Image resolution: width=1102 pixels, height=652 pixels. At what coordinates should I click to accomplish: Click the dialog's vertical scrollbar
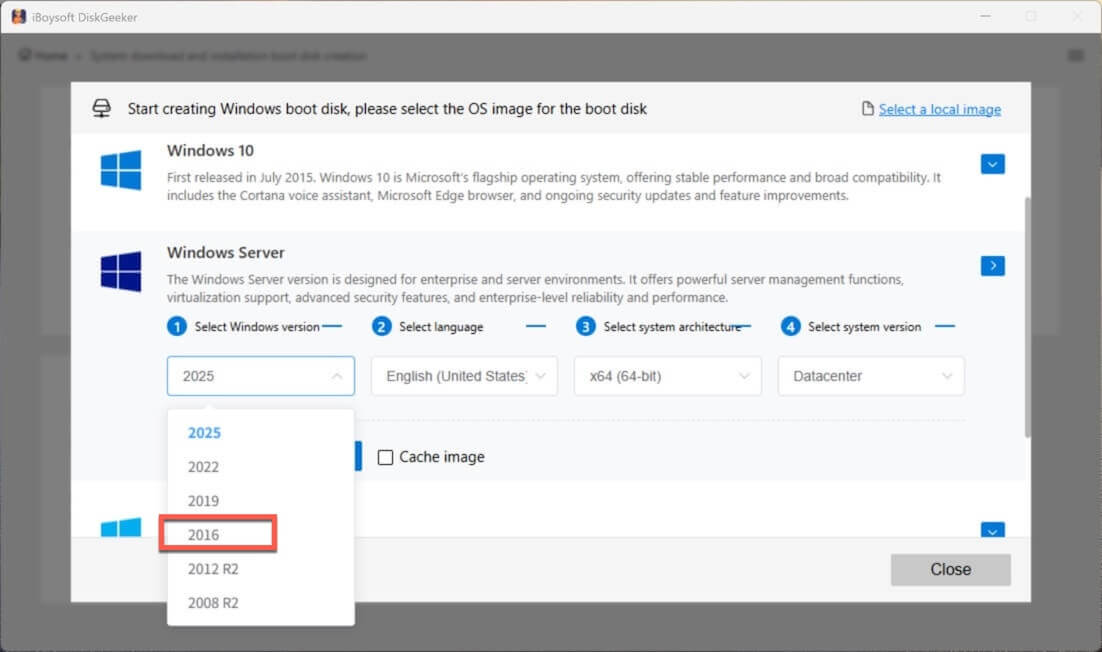point(1028,318)
